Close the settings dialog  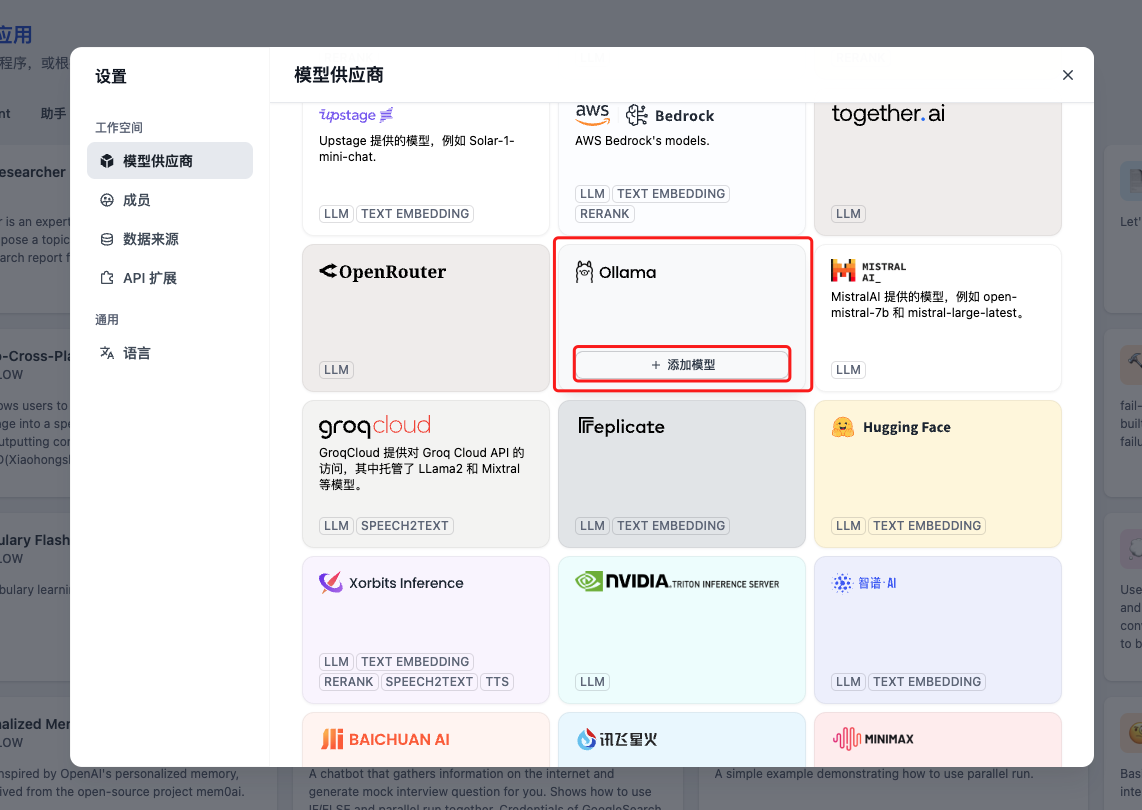click(1068, 75)
